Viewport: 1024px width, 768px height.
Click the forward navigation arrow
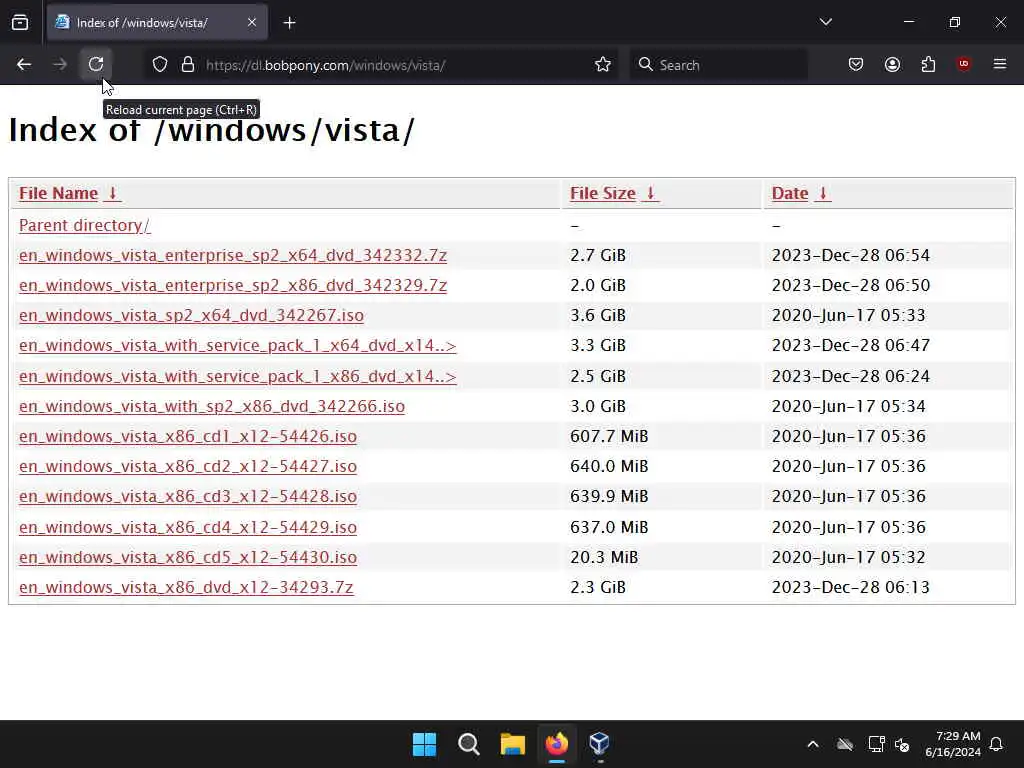(x=59, y=64)
